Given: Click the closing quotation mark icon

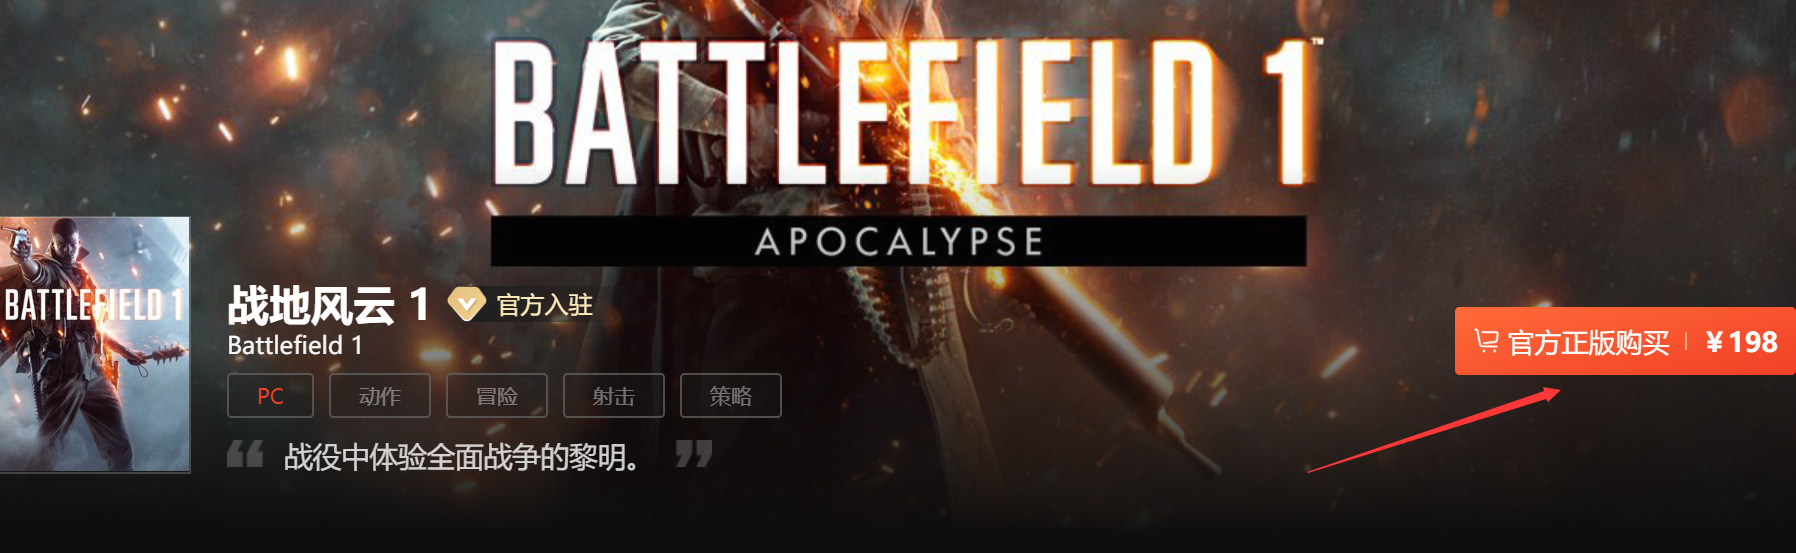Looking at the screenshot, I should [694, 454].
